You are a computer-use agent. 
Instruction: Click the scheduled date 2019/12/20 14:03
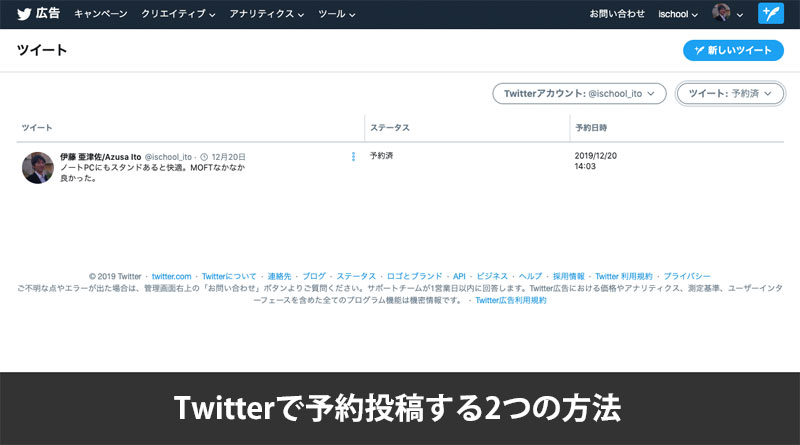point(595,161)
